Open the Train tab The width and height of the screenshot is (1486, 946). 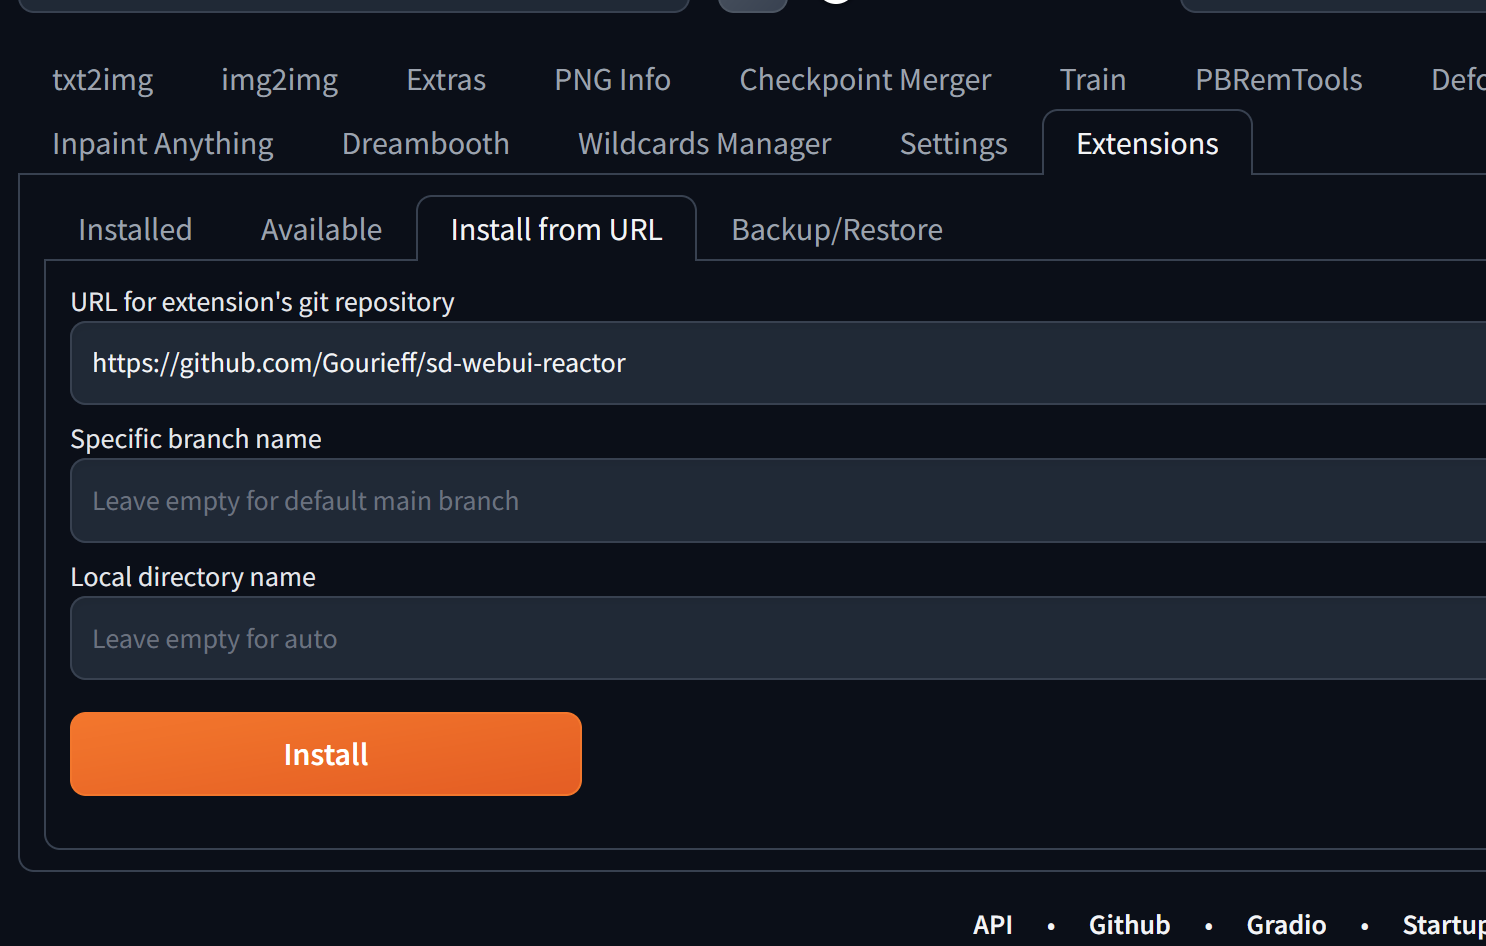click(x=1092, y=80)
